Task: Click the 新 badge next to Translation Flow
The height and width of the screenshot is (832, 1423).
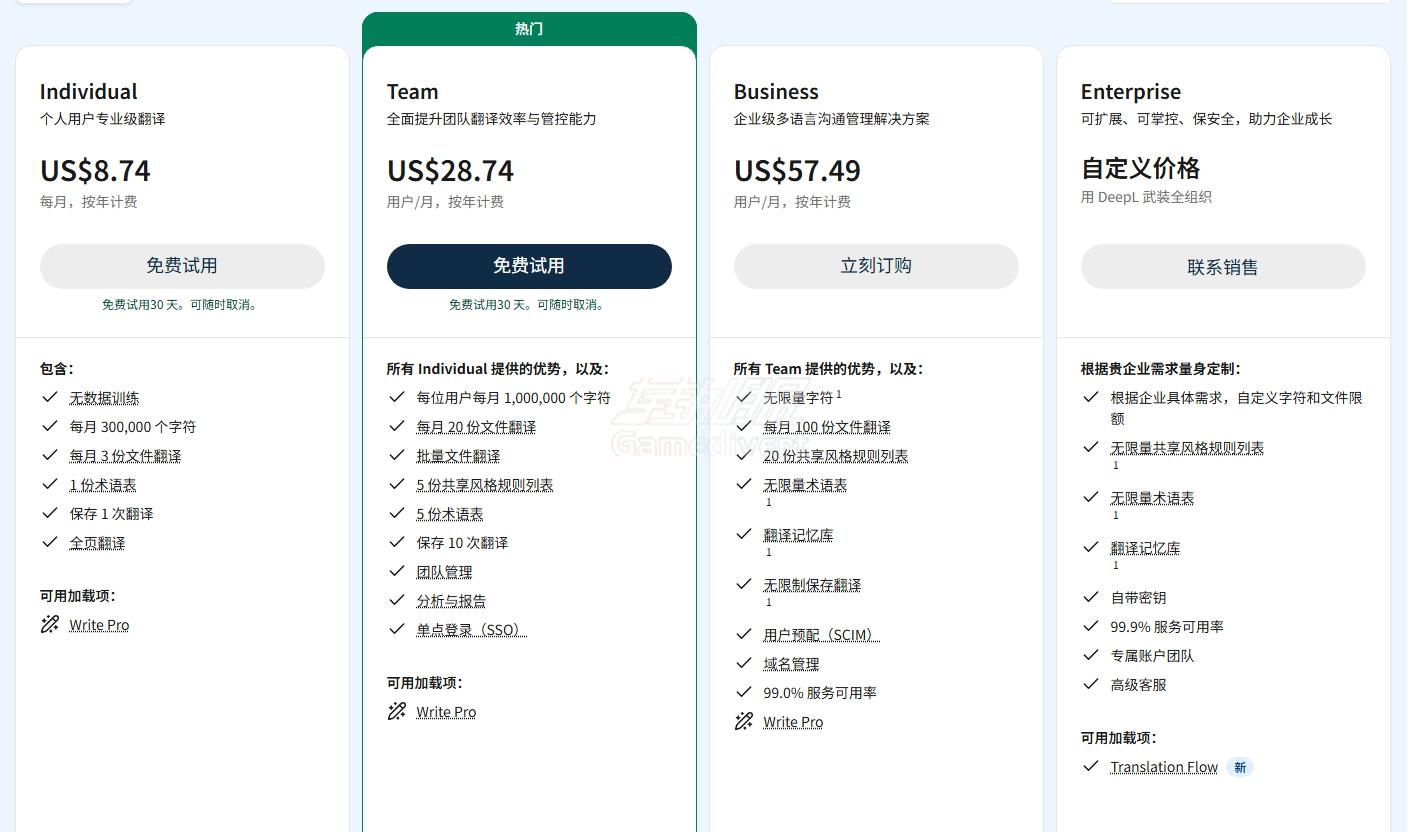Action: (1240, 767)
